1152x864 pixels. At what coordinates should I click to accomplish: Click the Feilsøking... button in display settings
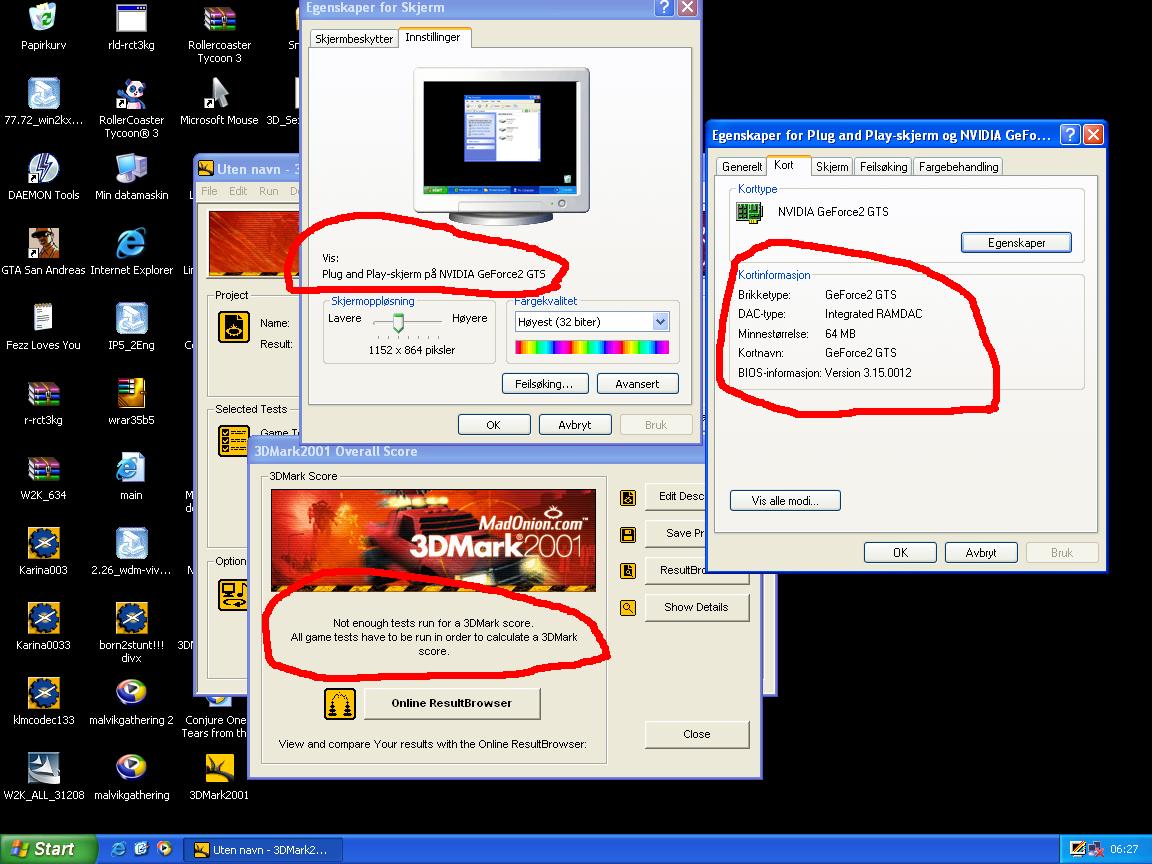tap(544, 384)
